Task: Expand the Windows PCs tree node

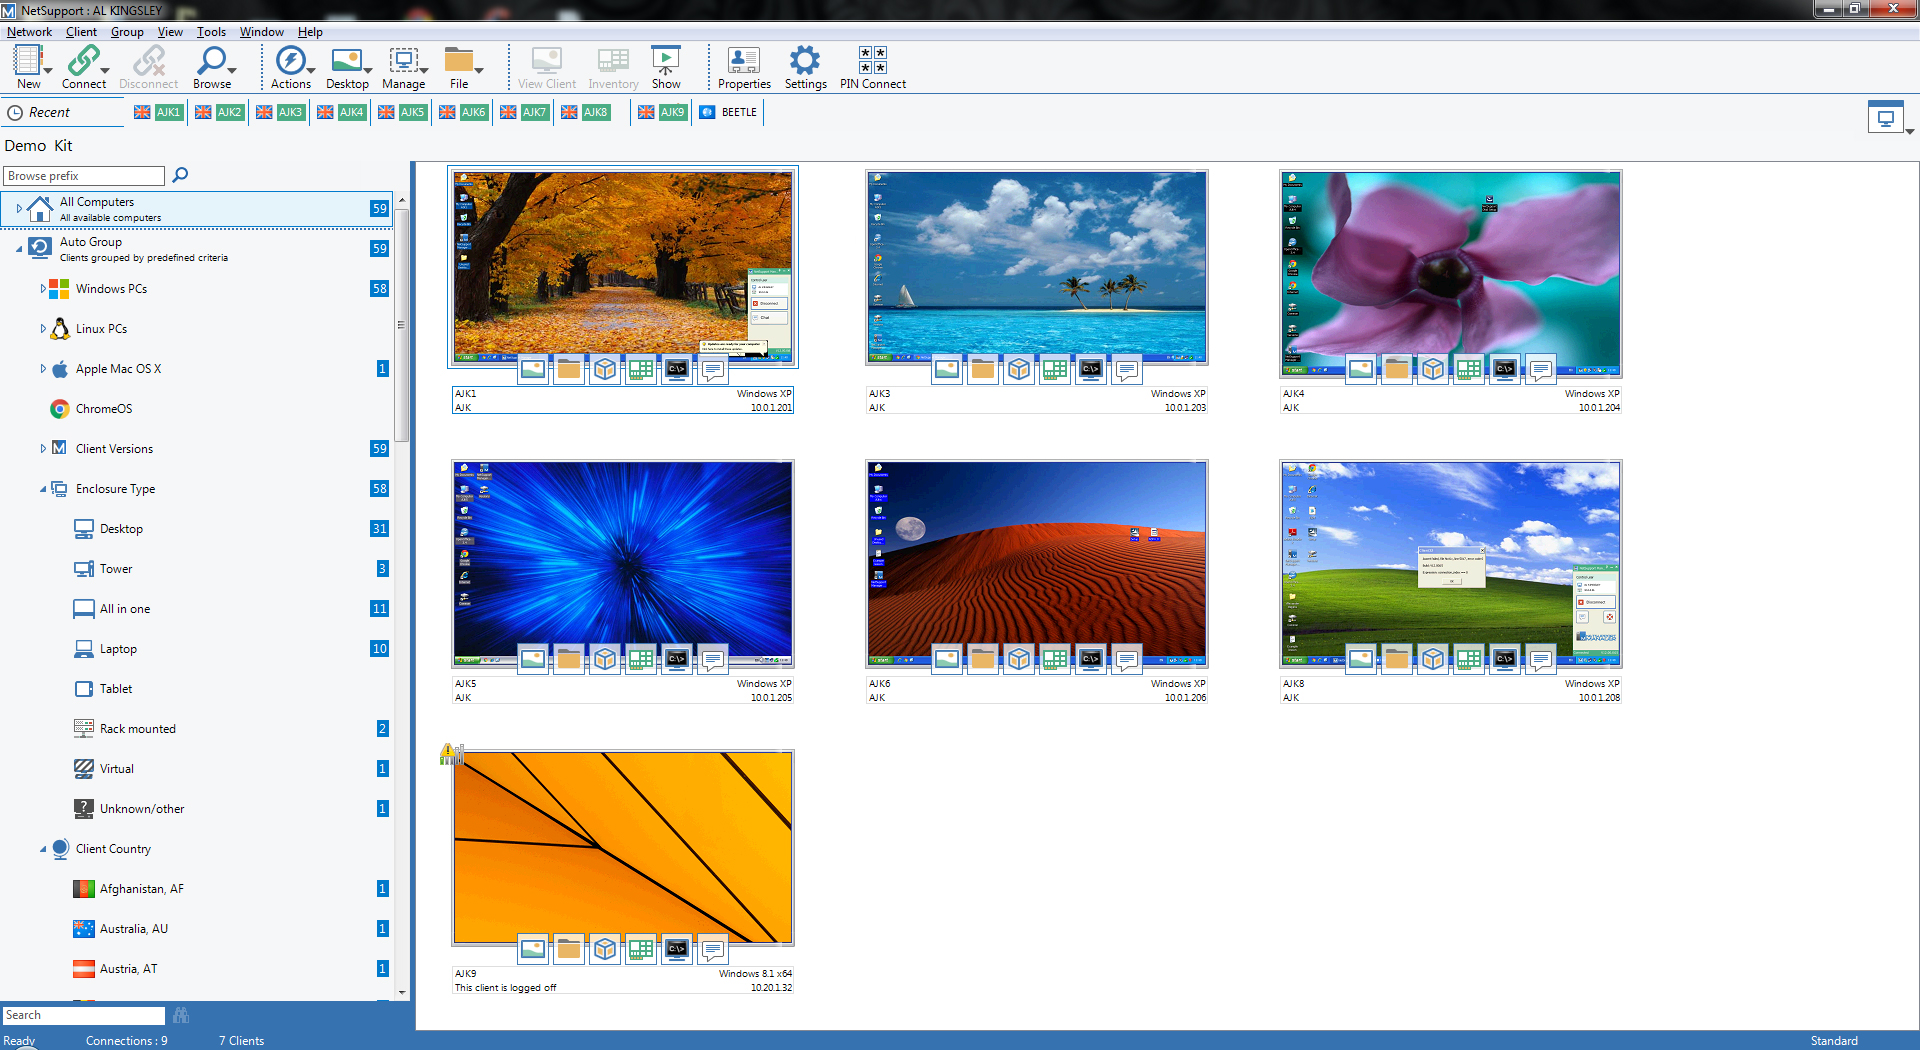Action: (x=43, y=289)
